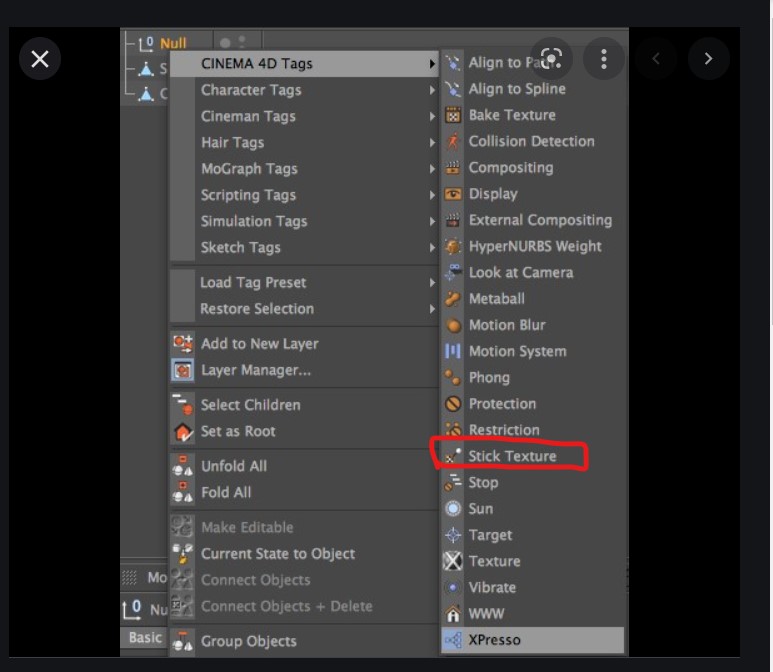Viewport: 773px width, 672px height.
Task: Open the three-dot more options button
Action: click(x=604, y=59)
